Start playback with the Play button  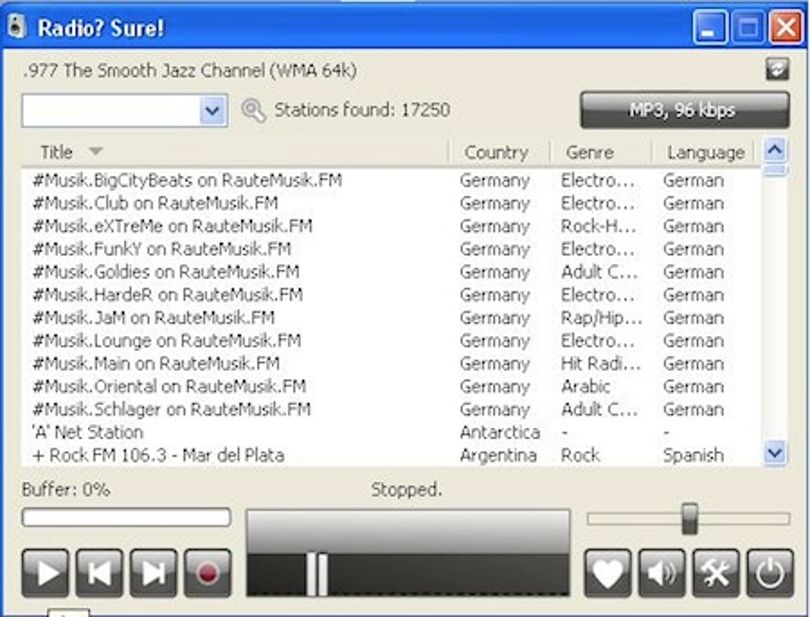(45, 573)
